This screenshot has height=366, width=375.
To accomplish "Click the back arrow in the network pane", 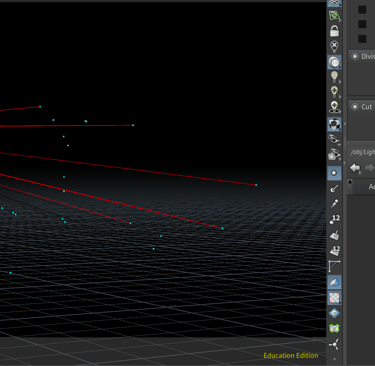I will (x=355, y=168).
